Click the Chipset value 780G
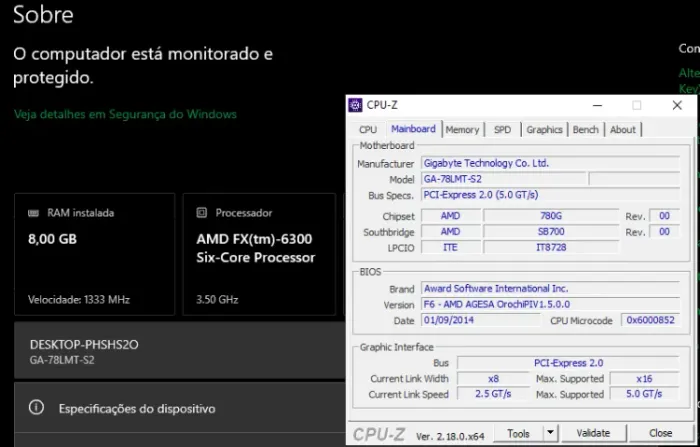This screenshot has width=700, height=447. point(551,216)
